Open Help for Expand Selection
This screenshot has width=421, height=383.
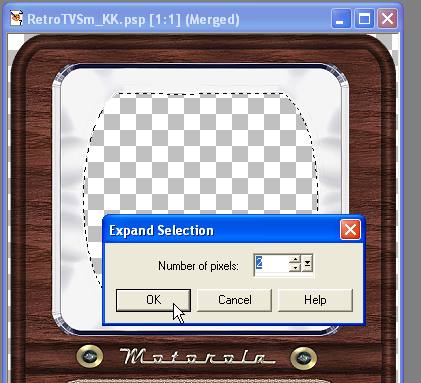pos(315,300)
